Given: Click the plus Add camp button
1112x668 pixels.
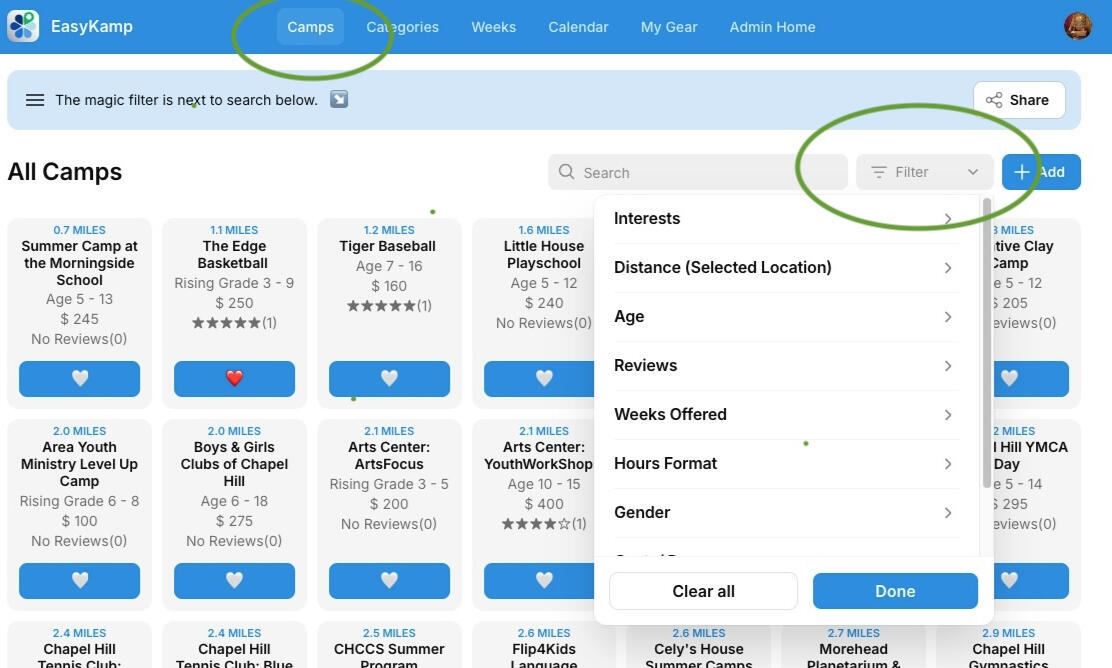Looking at the screenshot, I should pos(1040,172).
